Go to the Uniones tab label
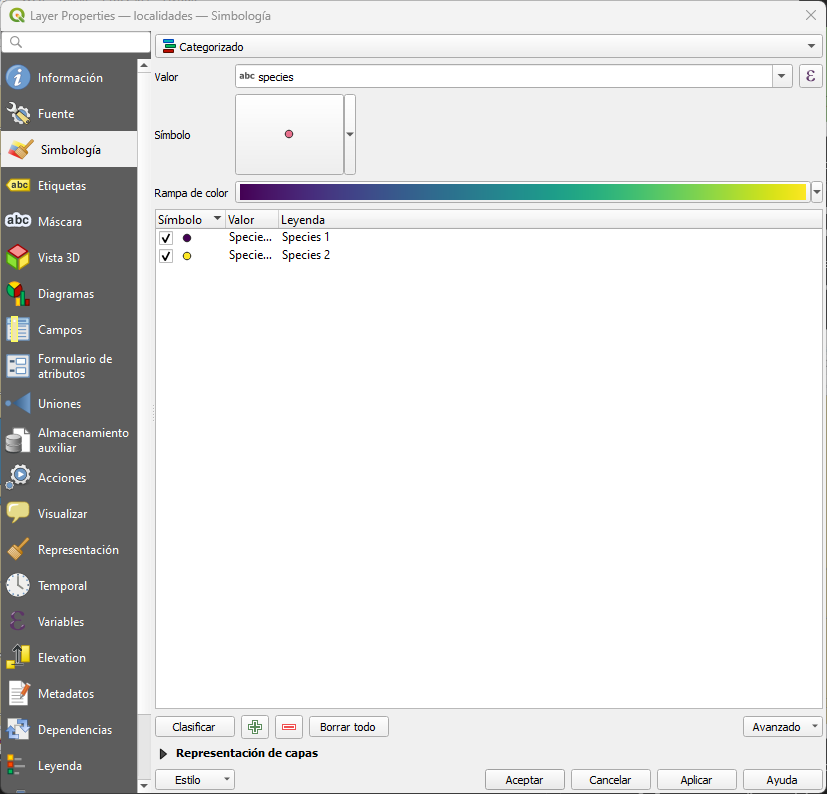The height and width of the screenshot is (794, 827). pyautogui.click(x=60, y=404)
